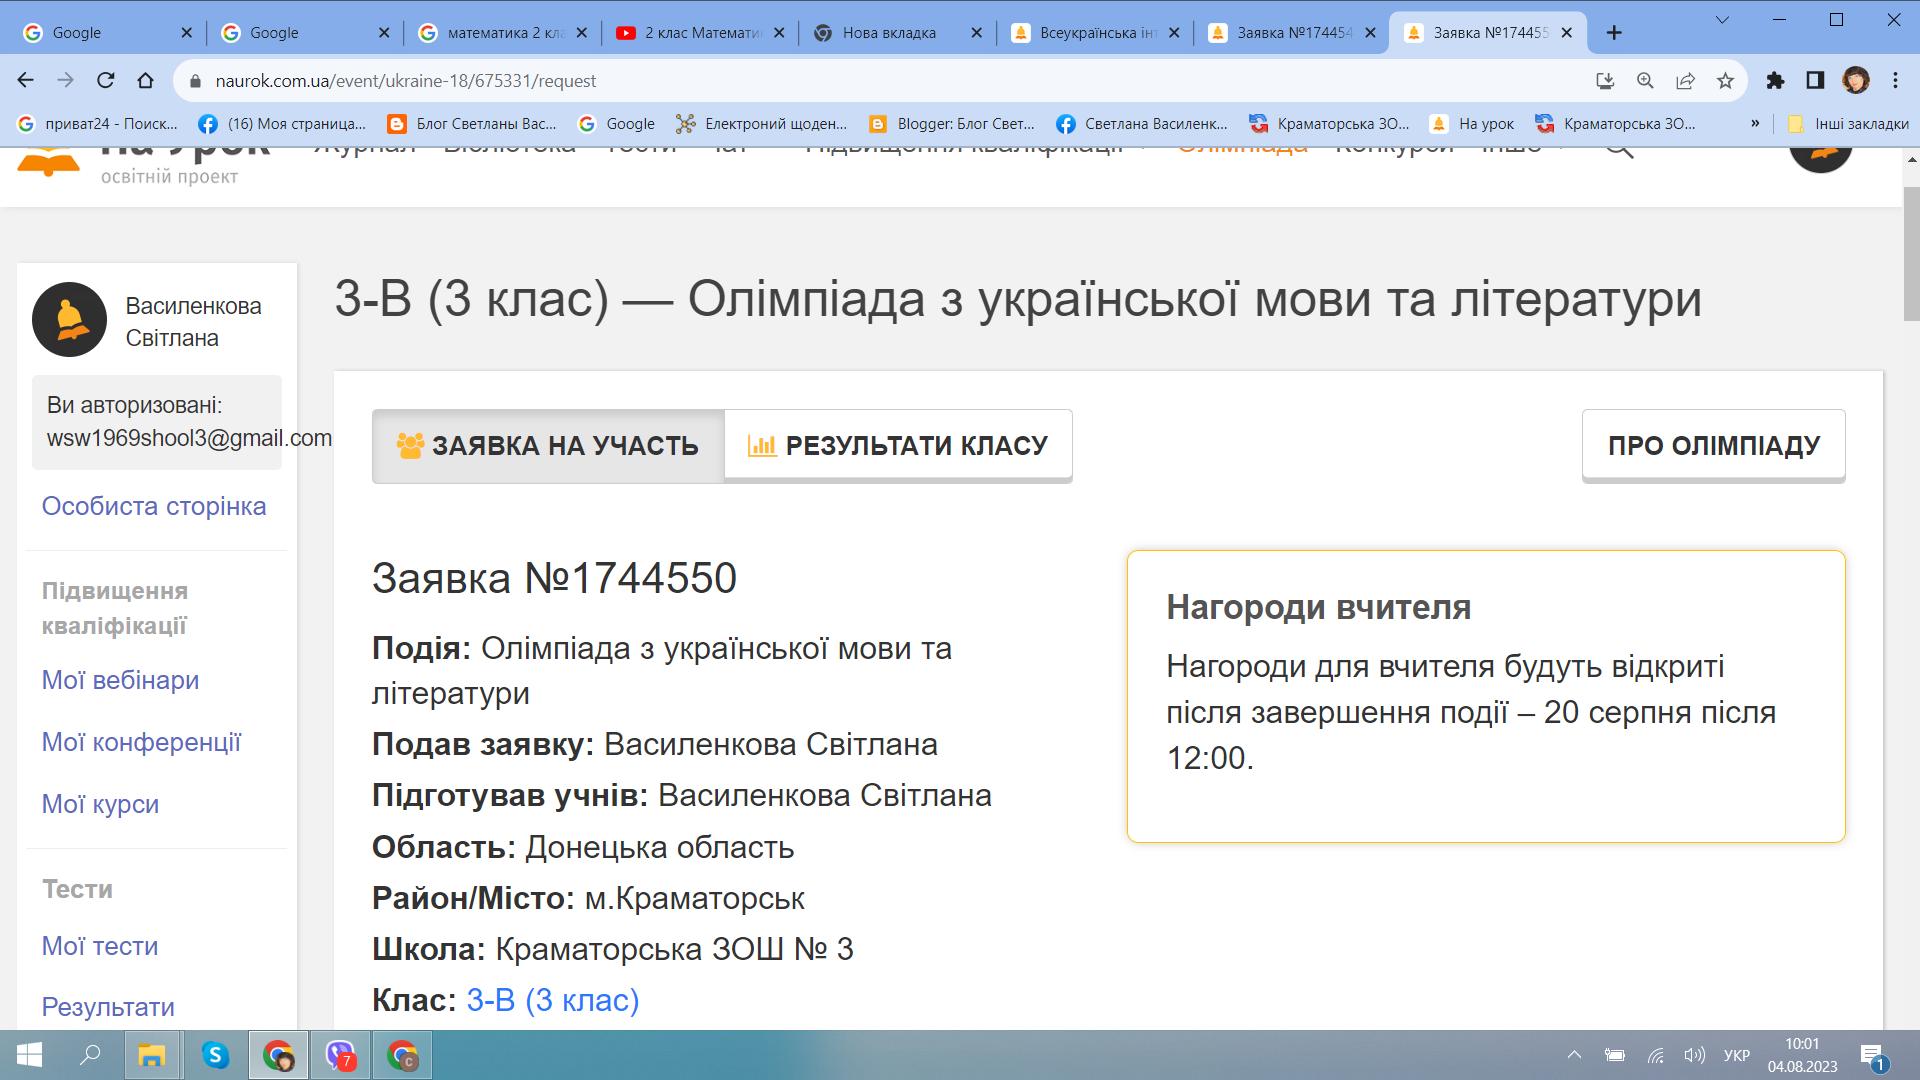Open Мої вебінари in sidebar
This screenshot has height=1080, width=1920.
pos(120,680)
